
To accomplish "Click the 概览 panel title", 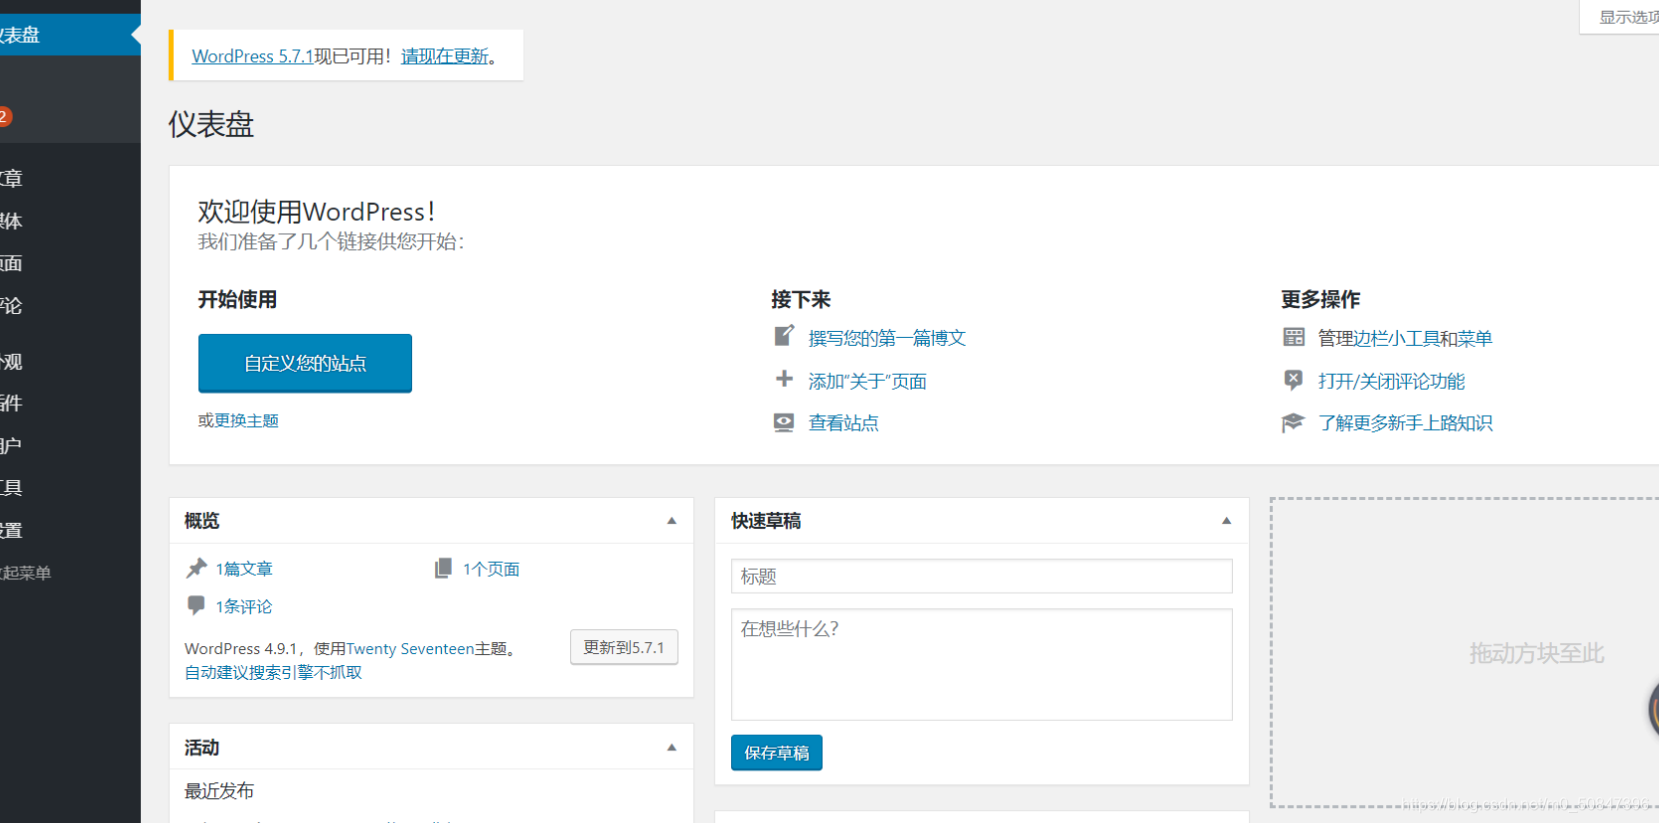I will pyautogui.click(x=202, y=521).
